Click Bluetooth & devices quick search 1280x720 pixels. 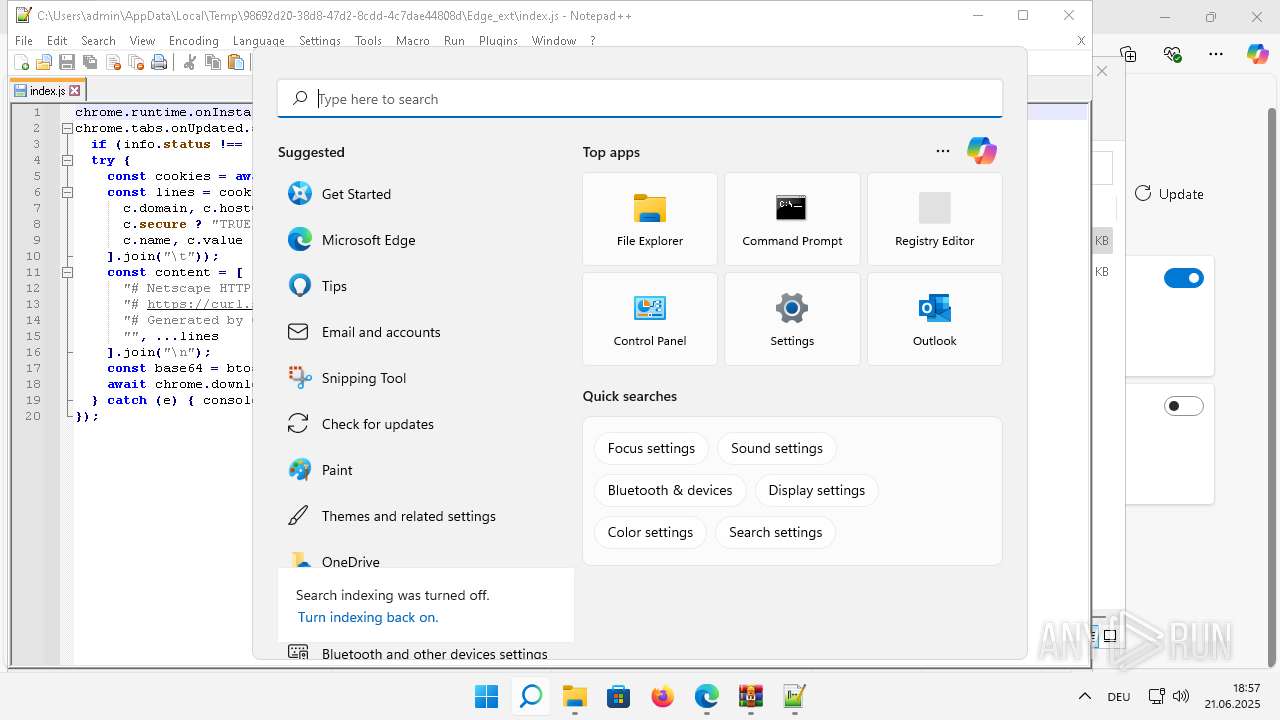(x=670, y=490)
